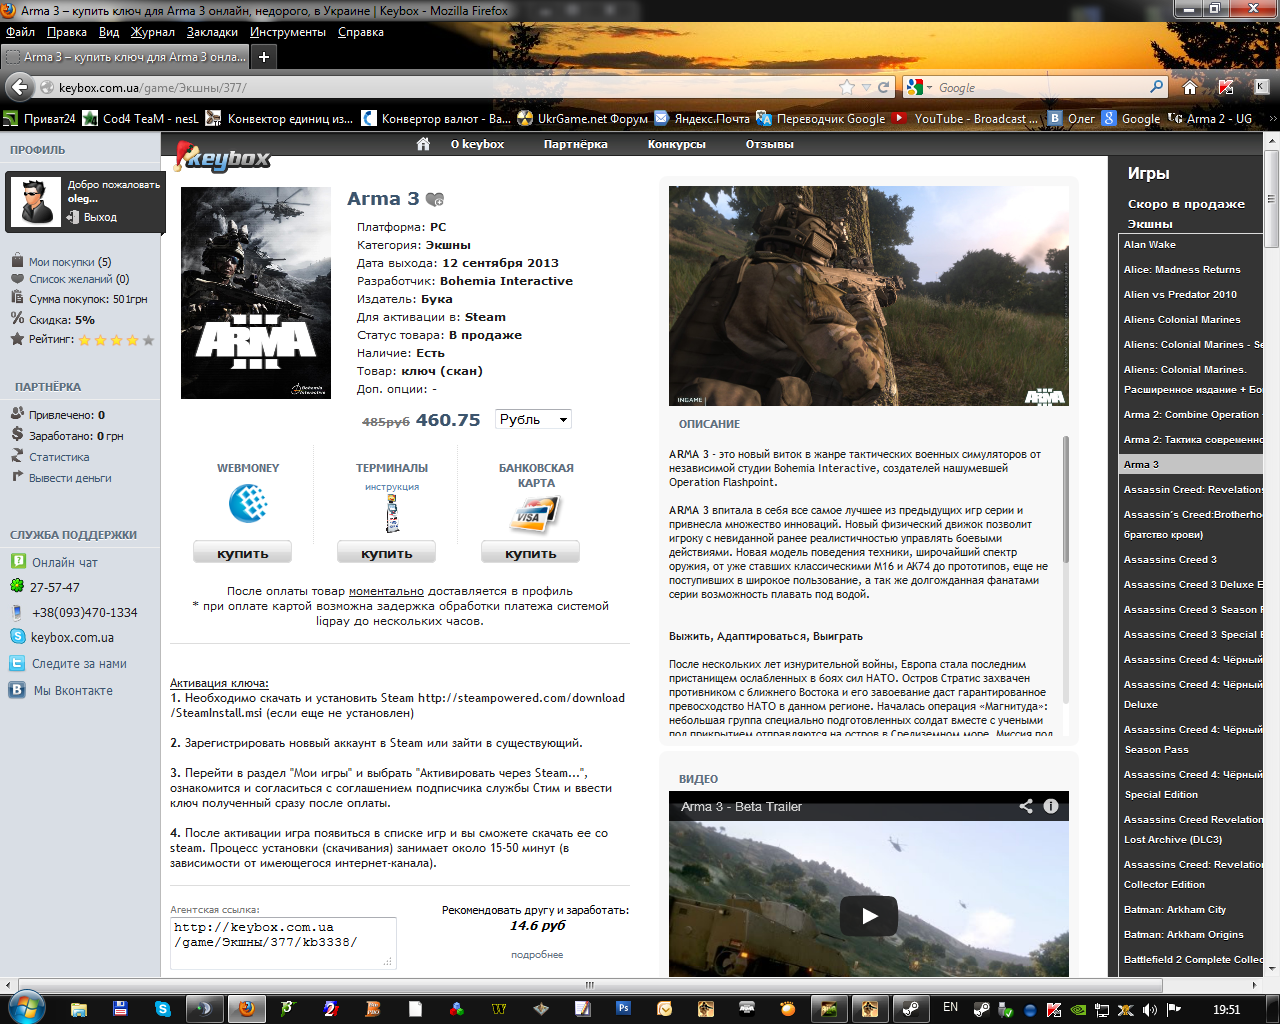Open the Отзывы nav link
The image size is (1280, 1024).
click(769, 144)
